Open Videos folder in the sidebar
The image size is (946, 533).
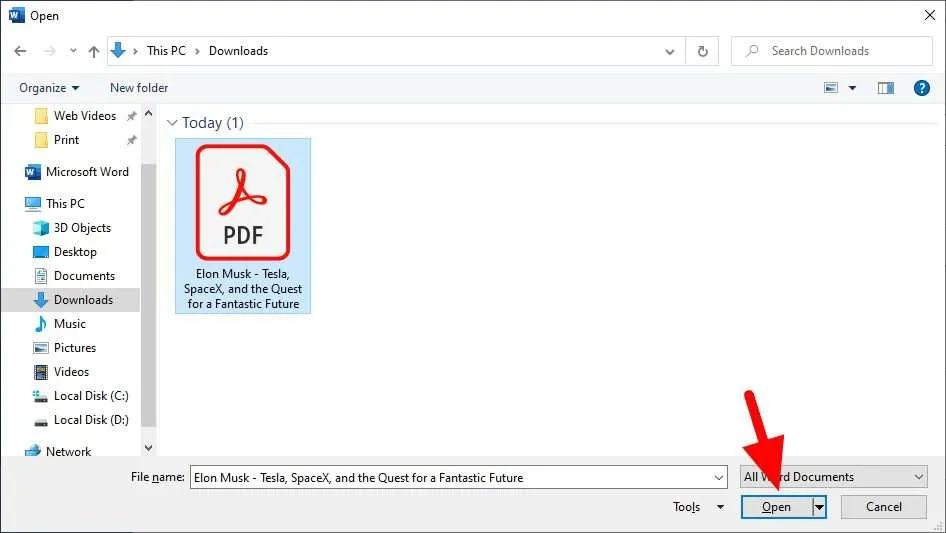[61, 372]
